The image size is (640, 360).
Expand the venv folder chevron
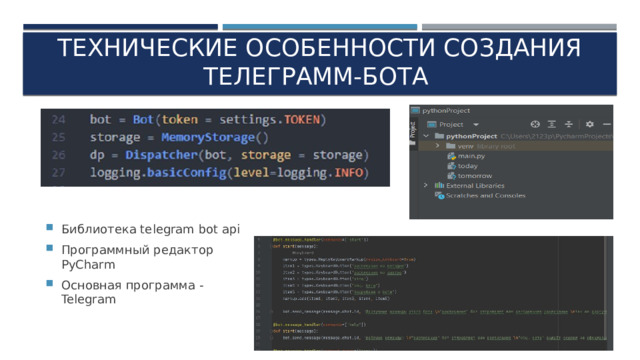[x=438, y=146]
